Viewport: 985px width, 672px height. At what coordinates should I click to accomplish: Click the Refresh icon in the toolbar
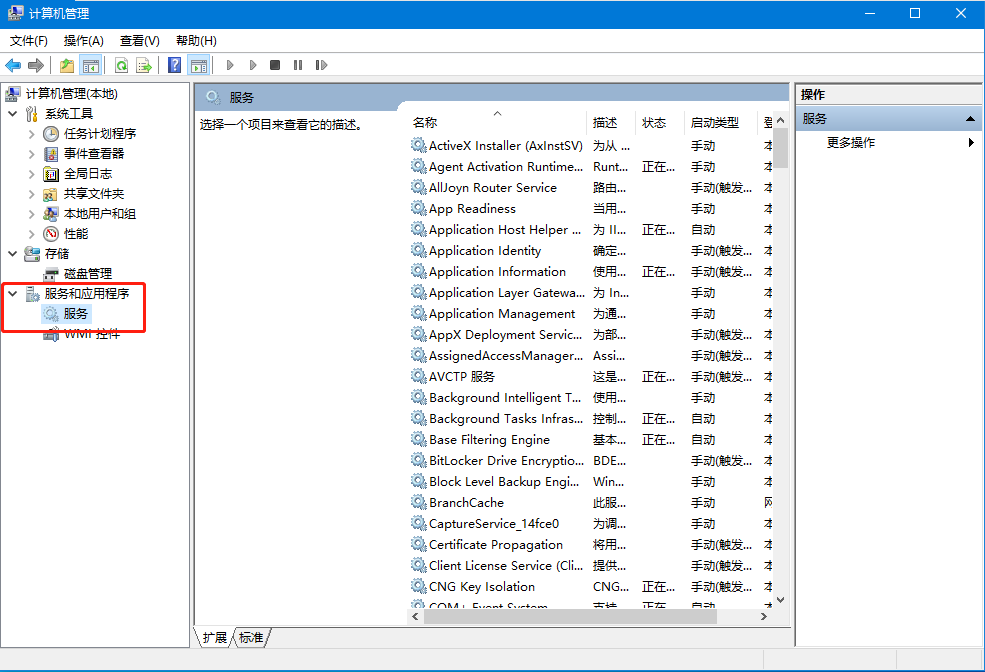coord(121,64)
